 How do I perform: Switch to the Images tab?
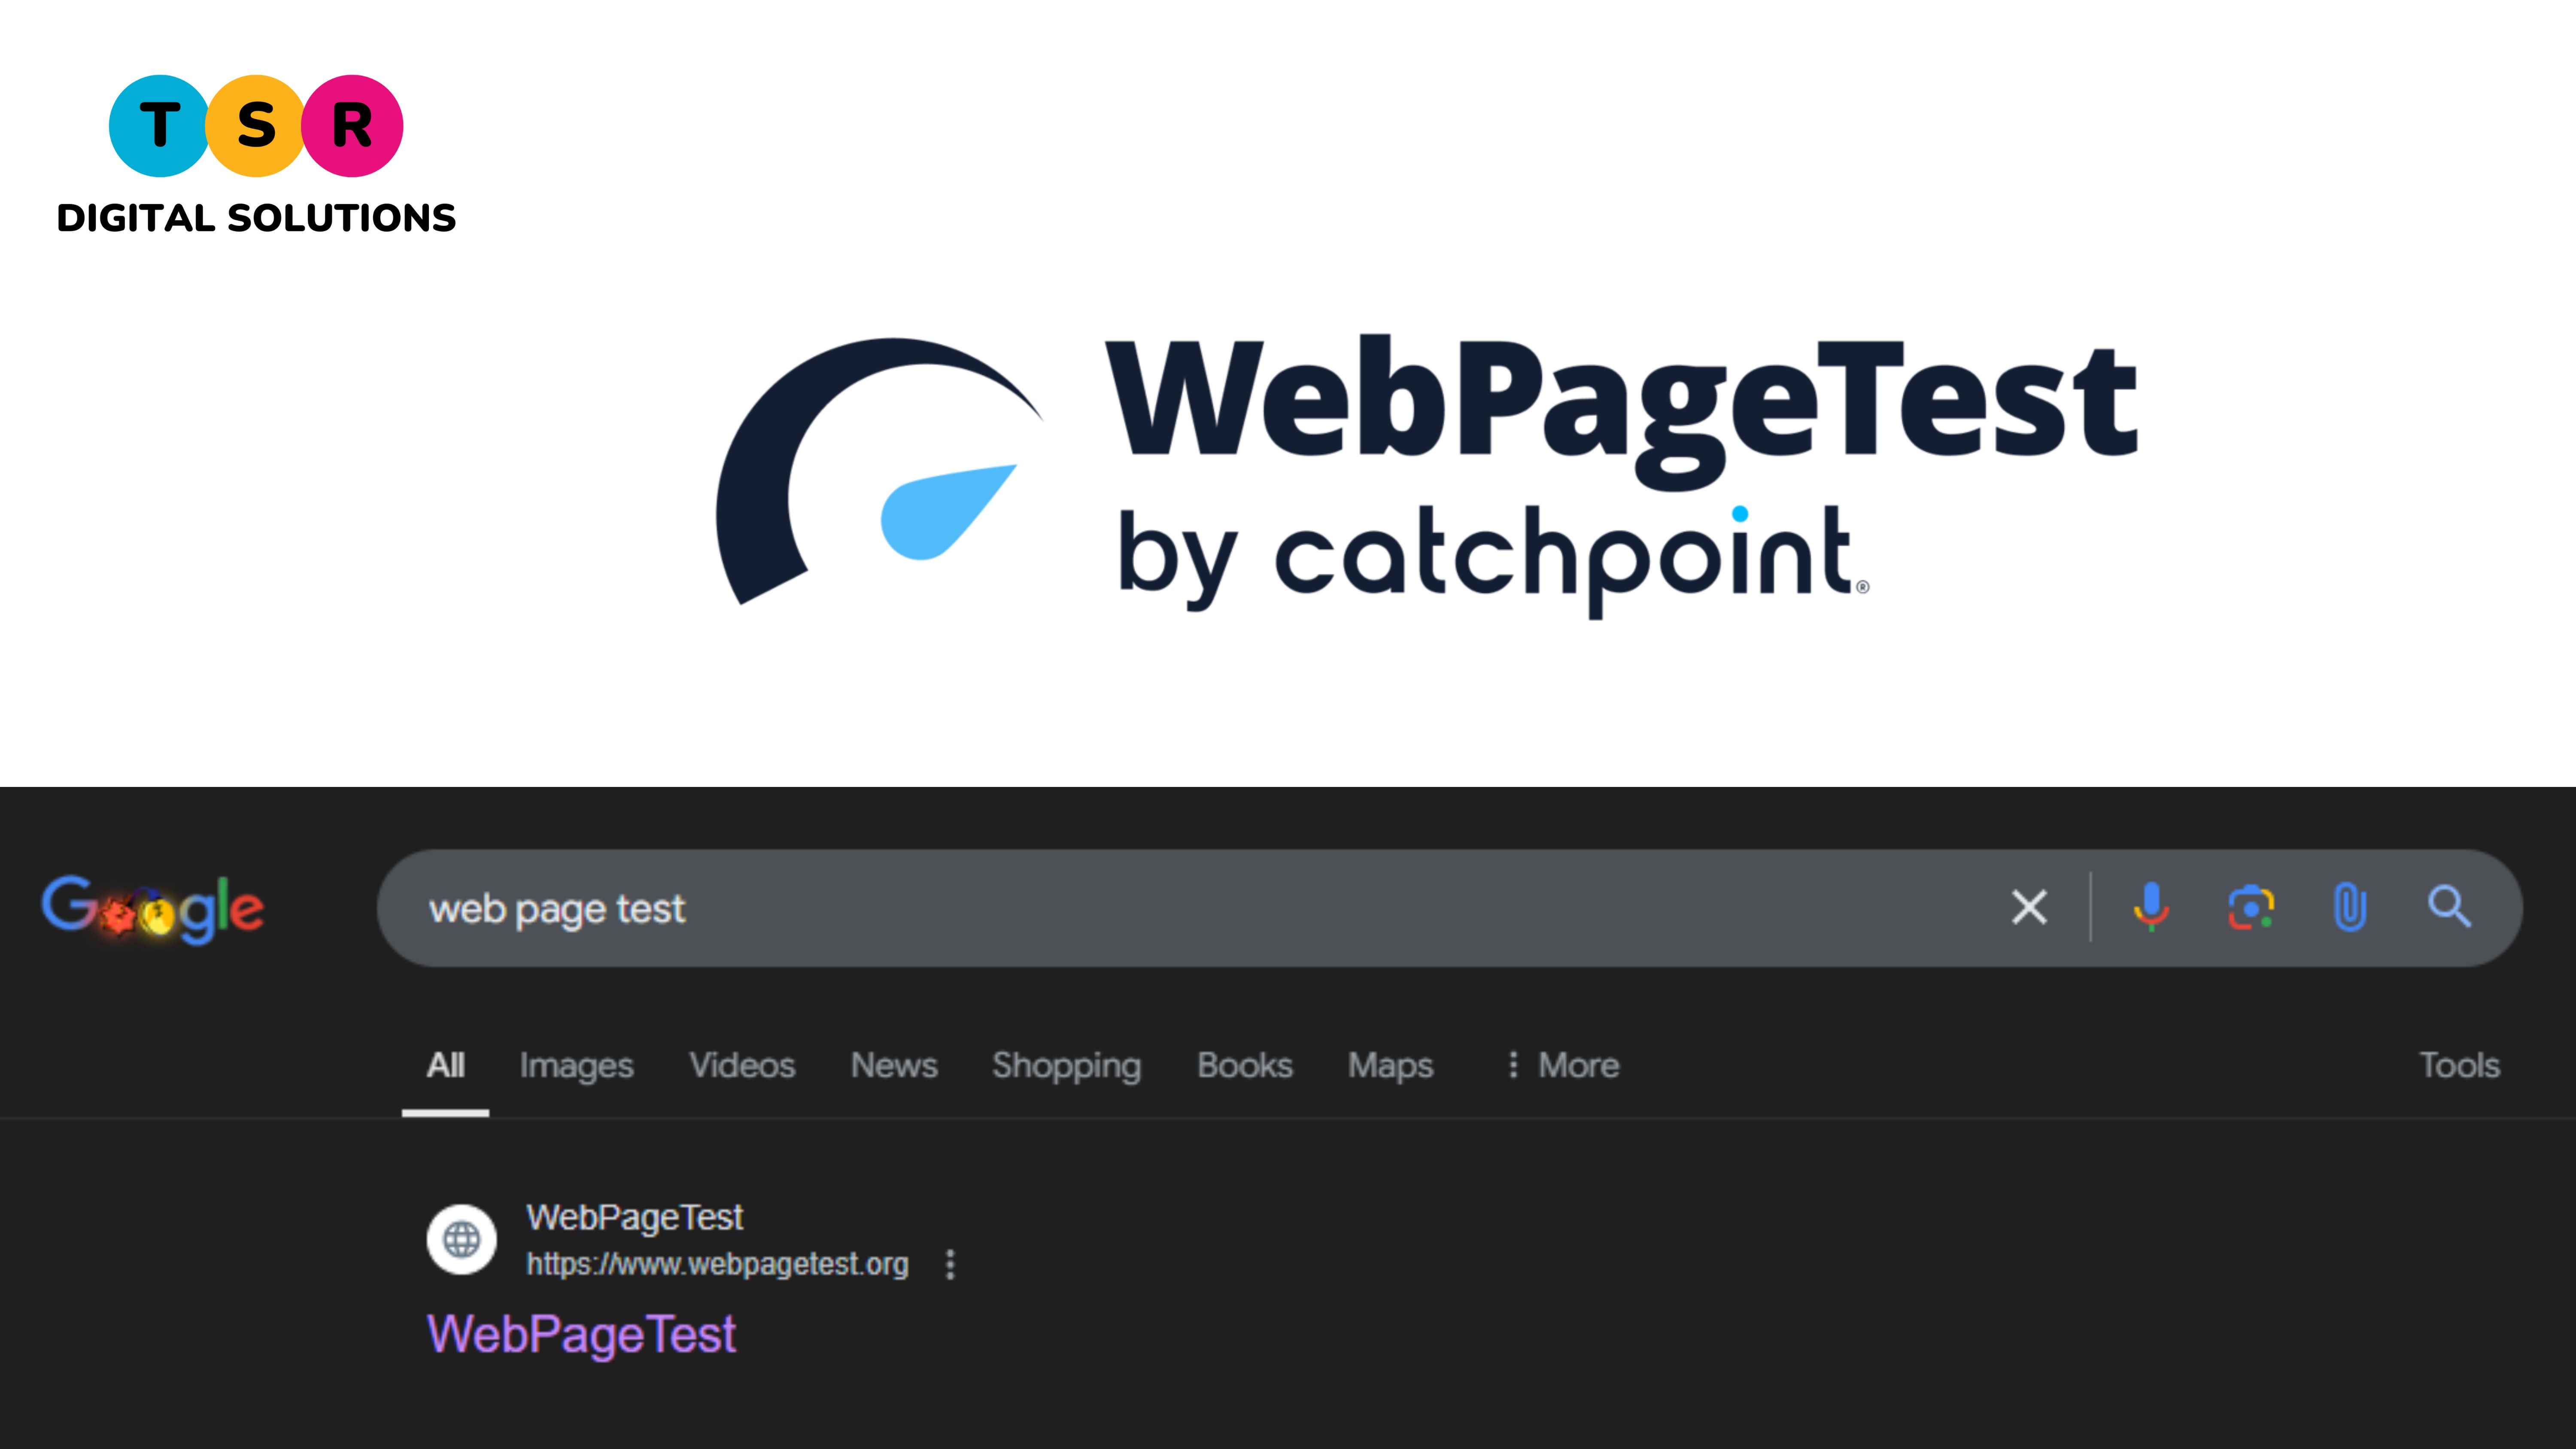point(576,1066)
